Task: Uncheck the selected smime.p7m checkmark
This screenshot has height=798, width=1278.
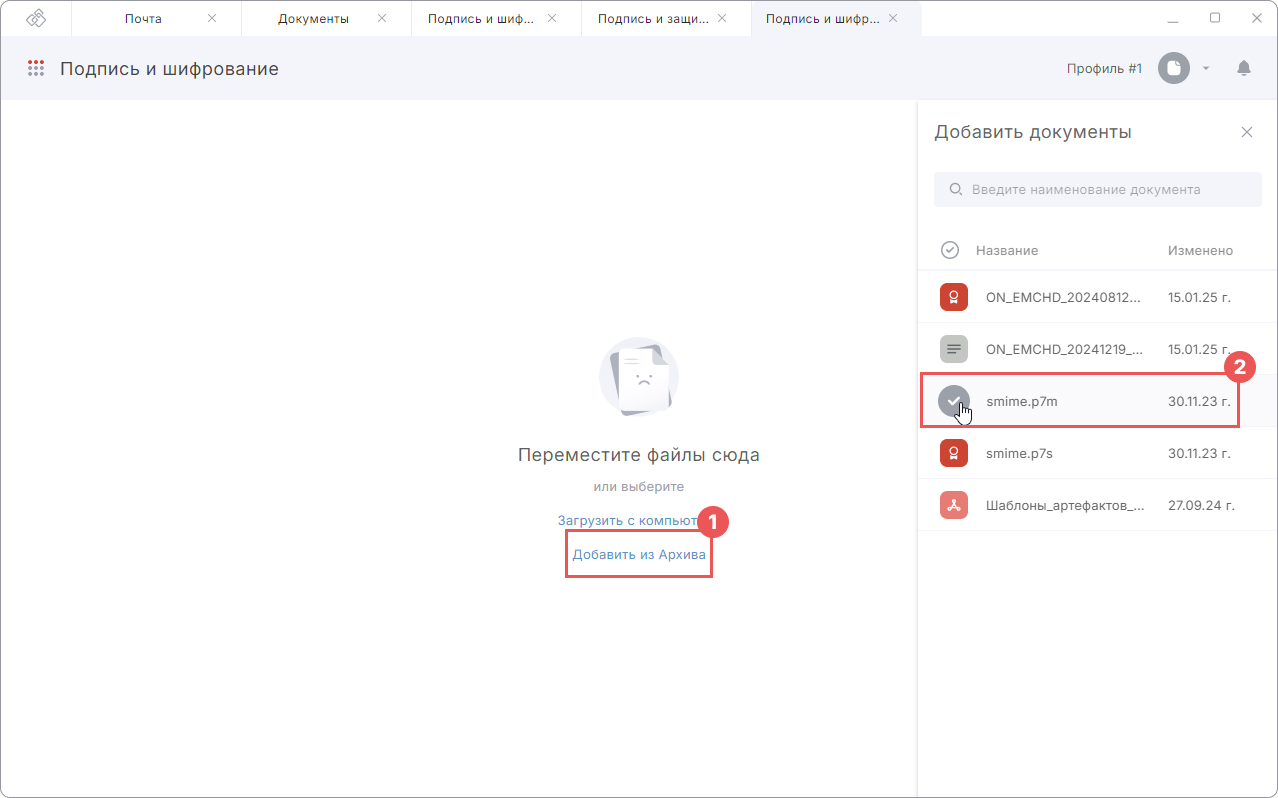Action: click(x=954, y=401)
